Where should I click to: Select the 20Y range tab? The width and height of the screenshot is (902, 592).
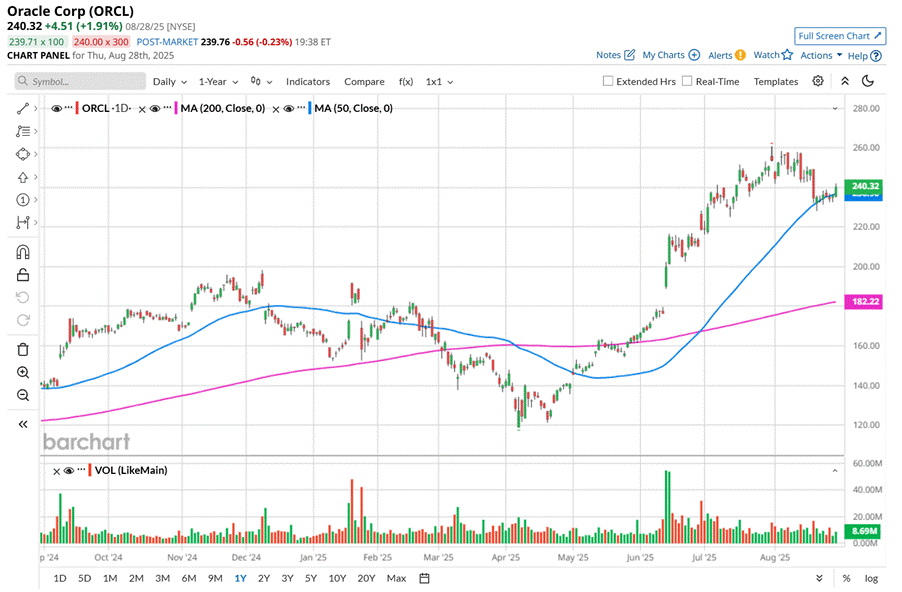tap(366, 578)
